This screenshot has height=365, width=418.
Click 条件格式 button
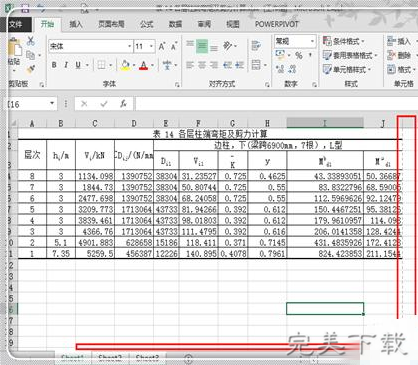coord(344,41)
